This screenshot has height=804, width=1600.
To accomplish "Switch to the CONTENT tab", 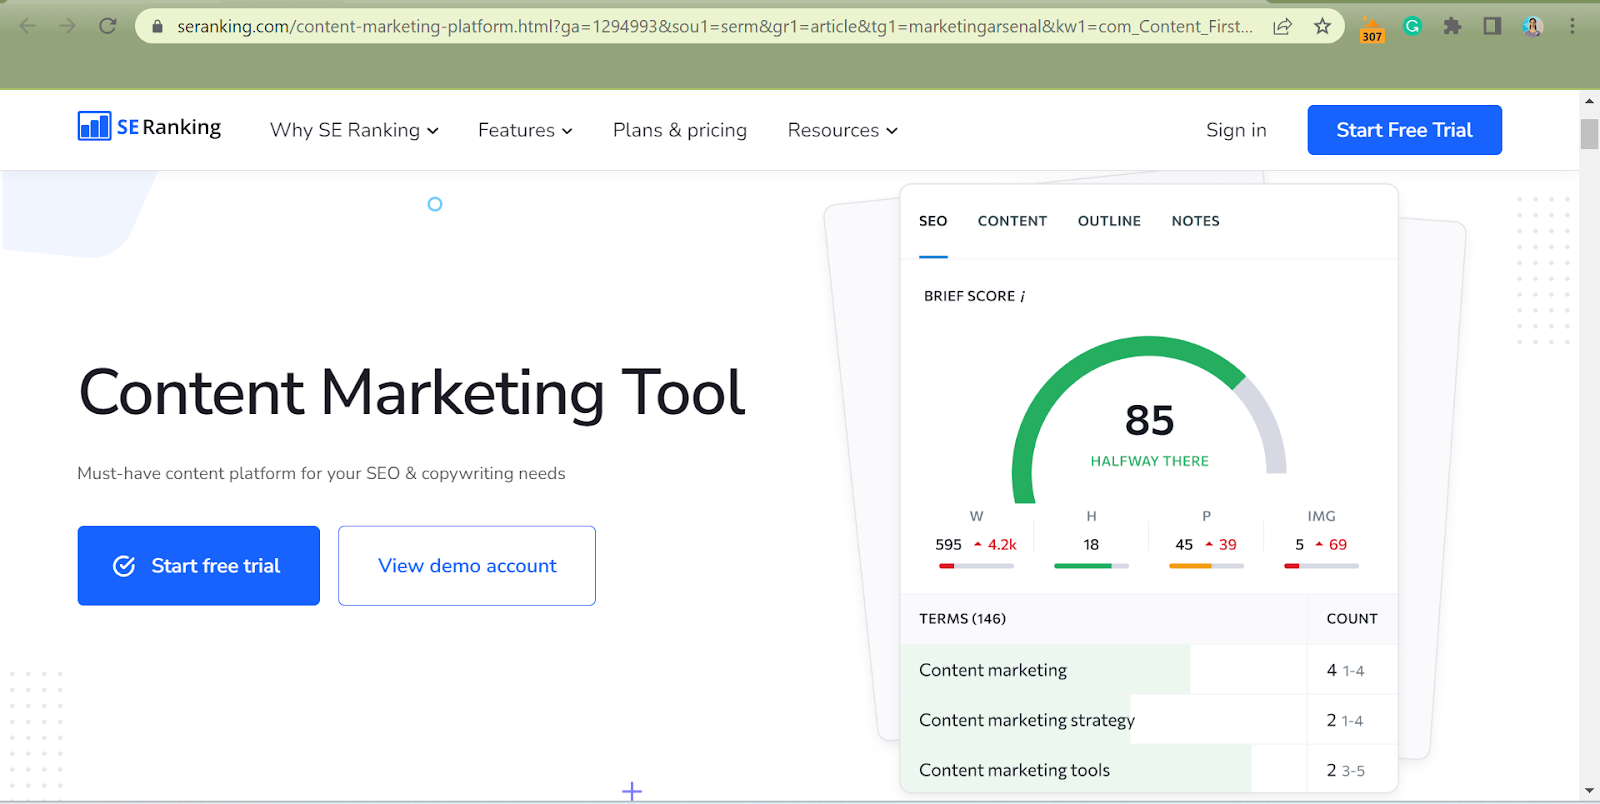I will [1012, 221].
